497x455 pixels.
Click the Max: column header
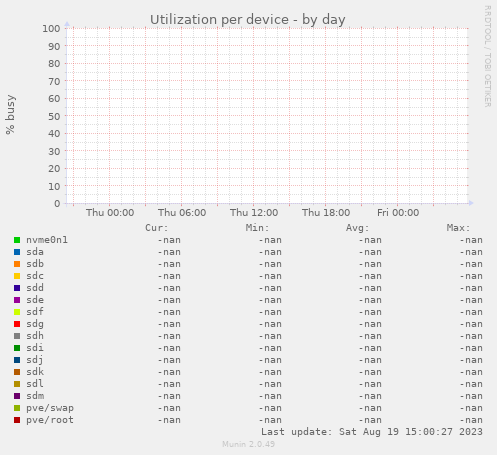458,228
